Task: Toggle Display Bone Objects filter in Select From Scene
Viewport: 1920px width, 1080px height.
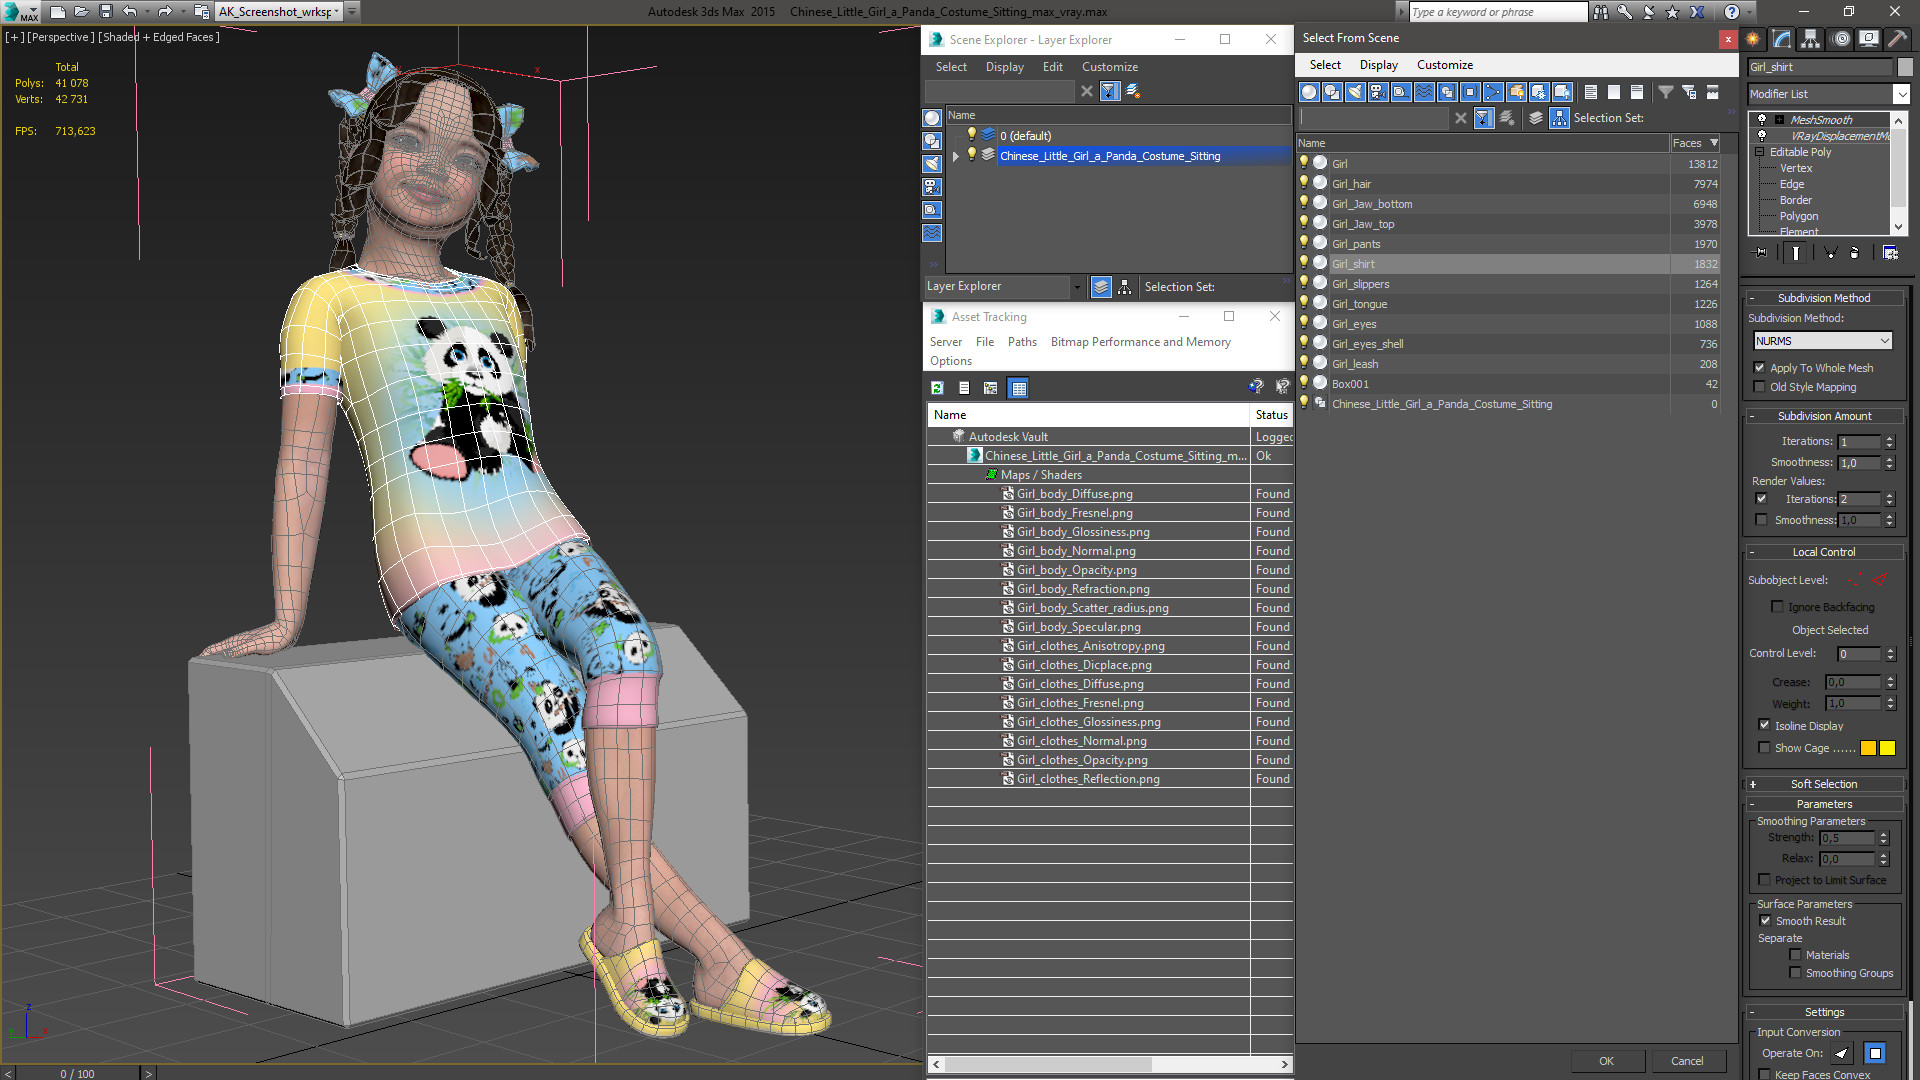Action: [1493, 92]
